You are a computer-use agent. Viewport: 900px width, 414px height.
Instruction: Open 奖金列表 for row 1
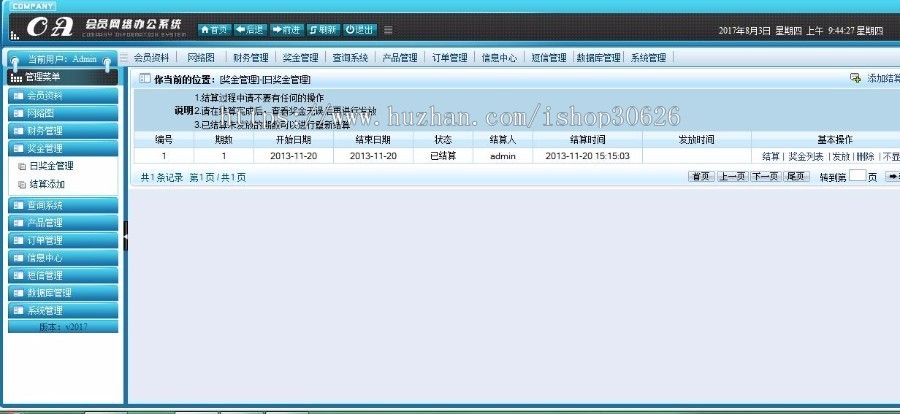pyautogui.click(x=806, y=156)
